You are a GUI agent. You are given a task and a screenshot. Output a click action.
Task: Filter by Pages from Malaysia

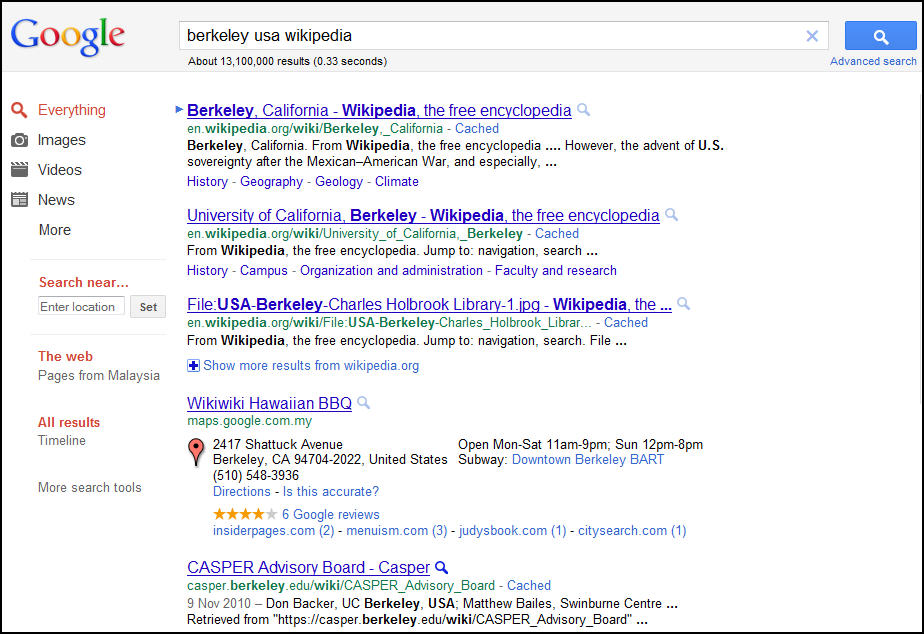pyautogui.click(x=99, y=376)
